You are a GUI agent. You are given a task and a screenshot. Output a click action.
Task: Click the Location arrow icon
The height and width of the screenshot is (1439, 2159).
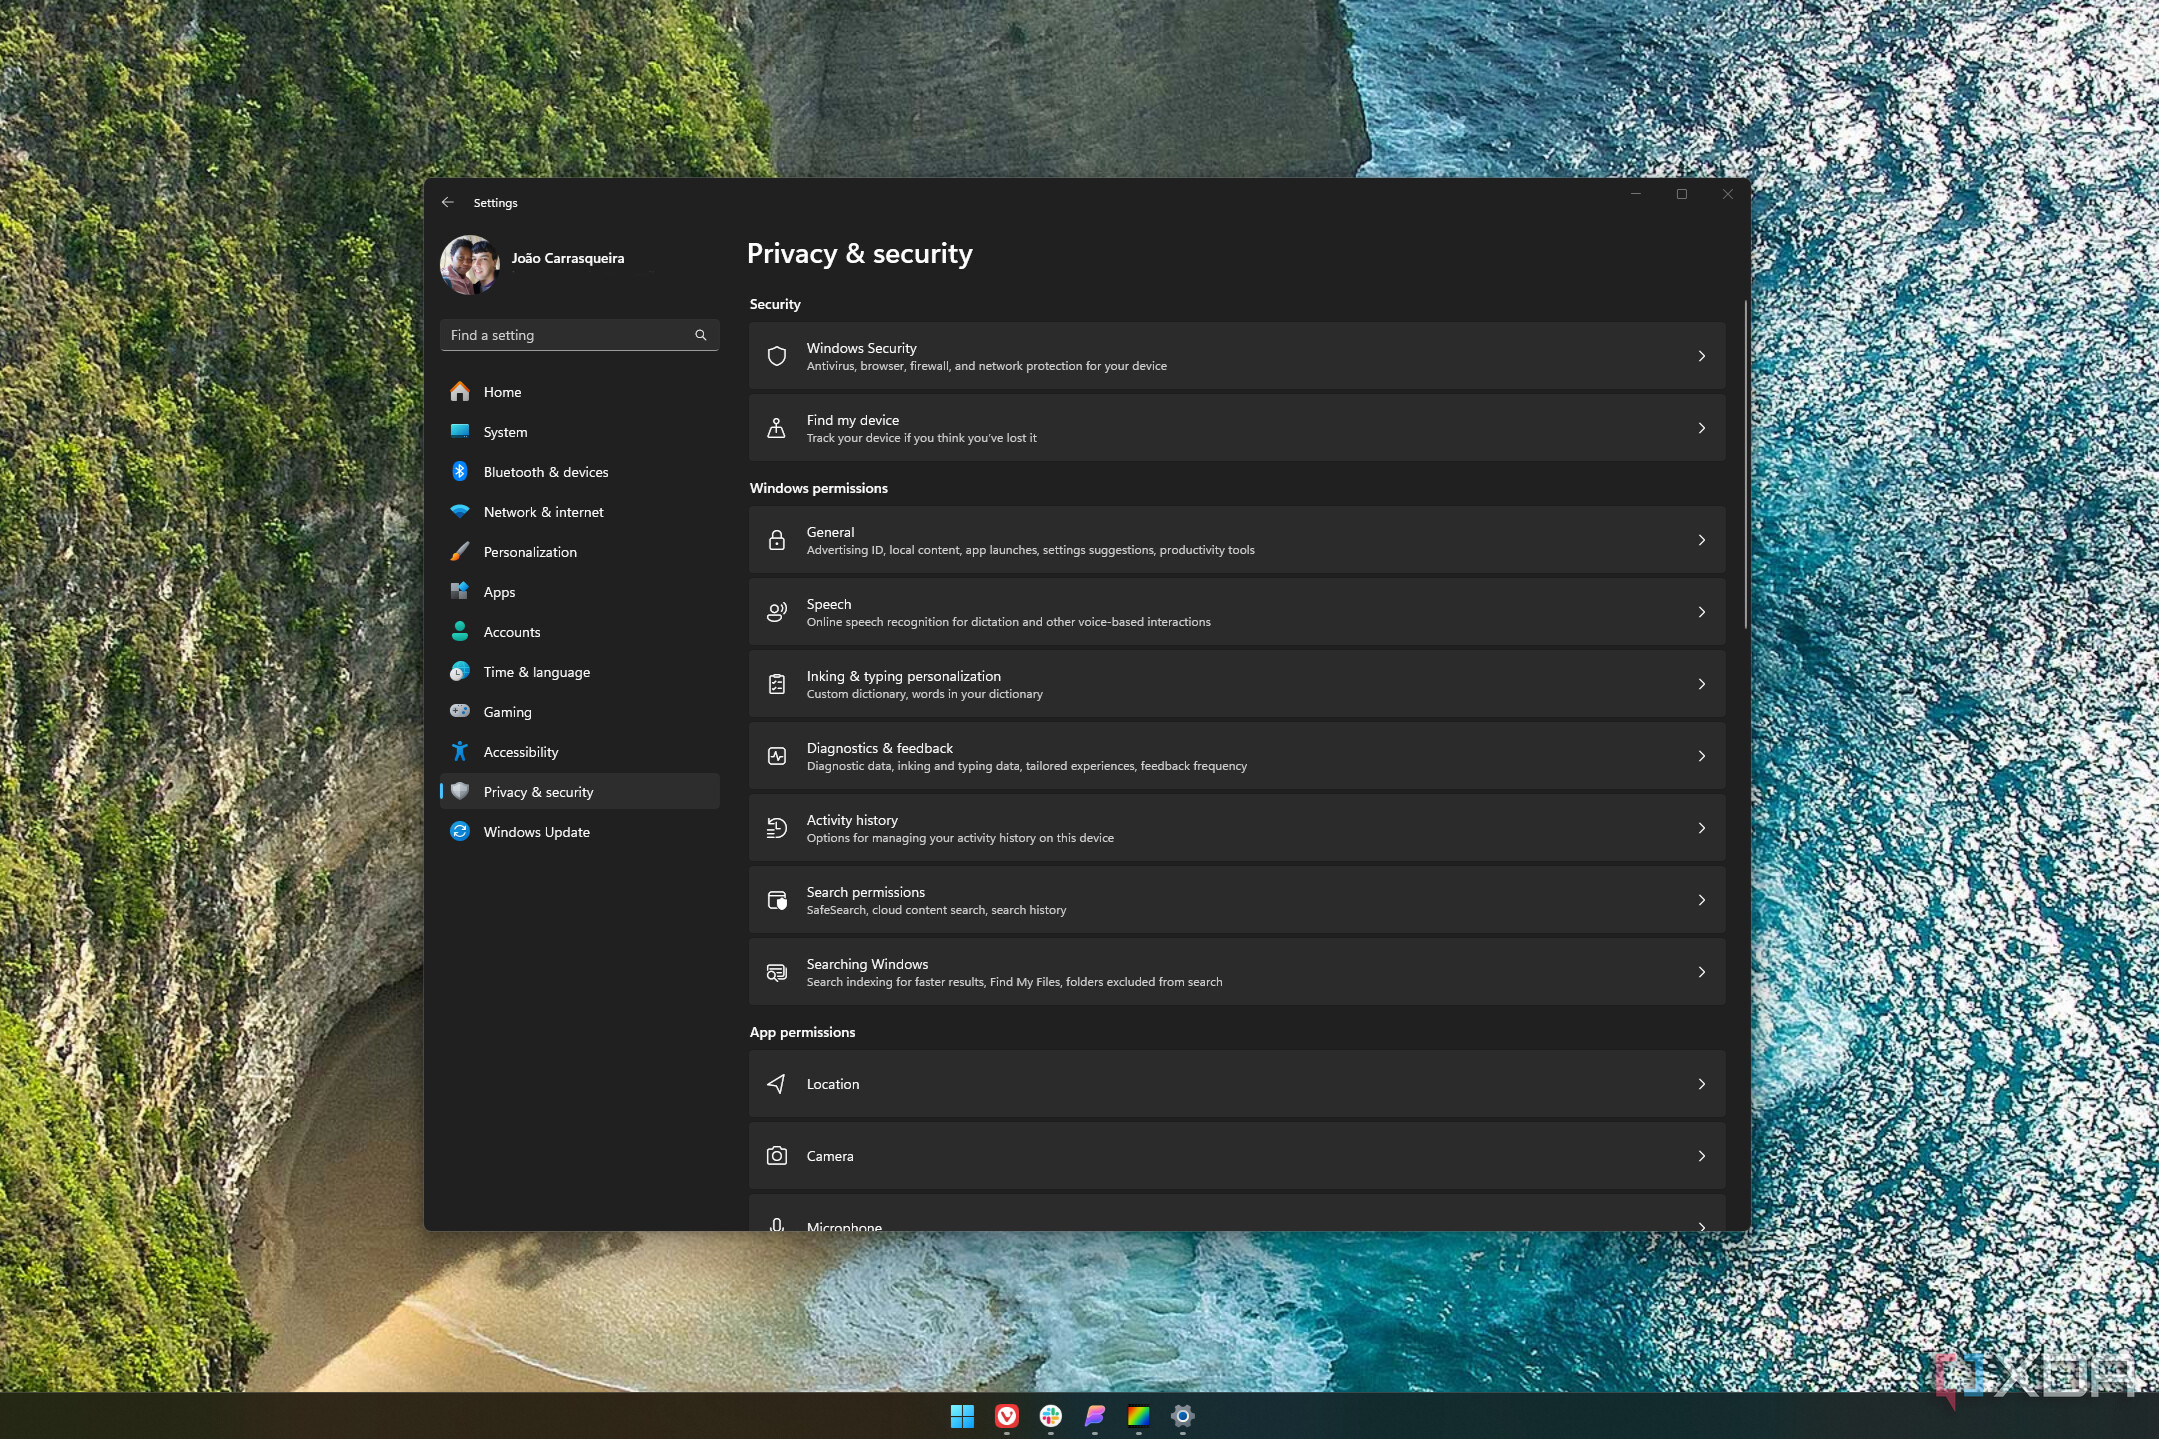[x=776, y=1084]
